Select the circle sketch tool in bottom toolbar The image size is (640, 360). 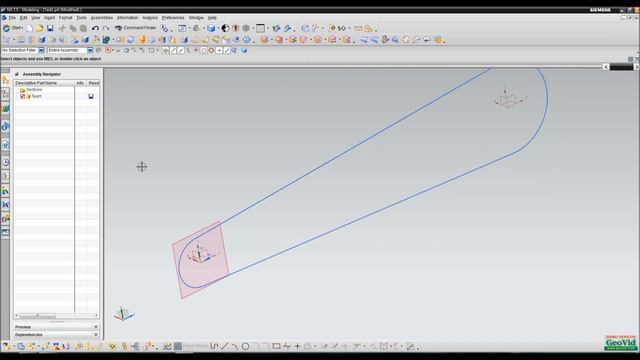[x=245, y=347]
